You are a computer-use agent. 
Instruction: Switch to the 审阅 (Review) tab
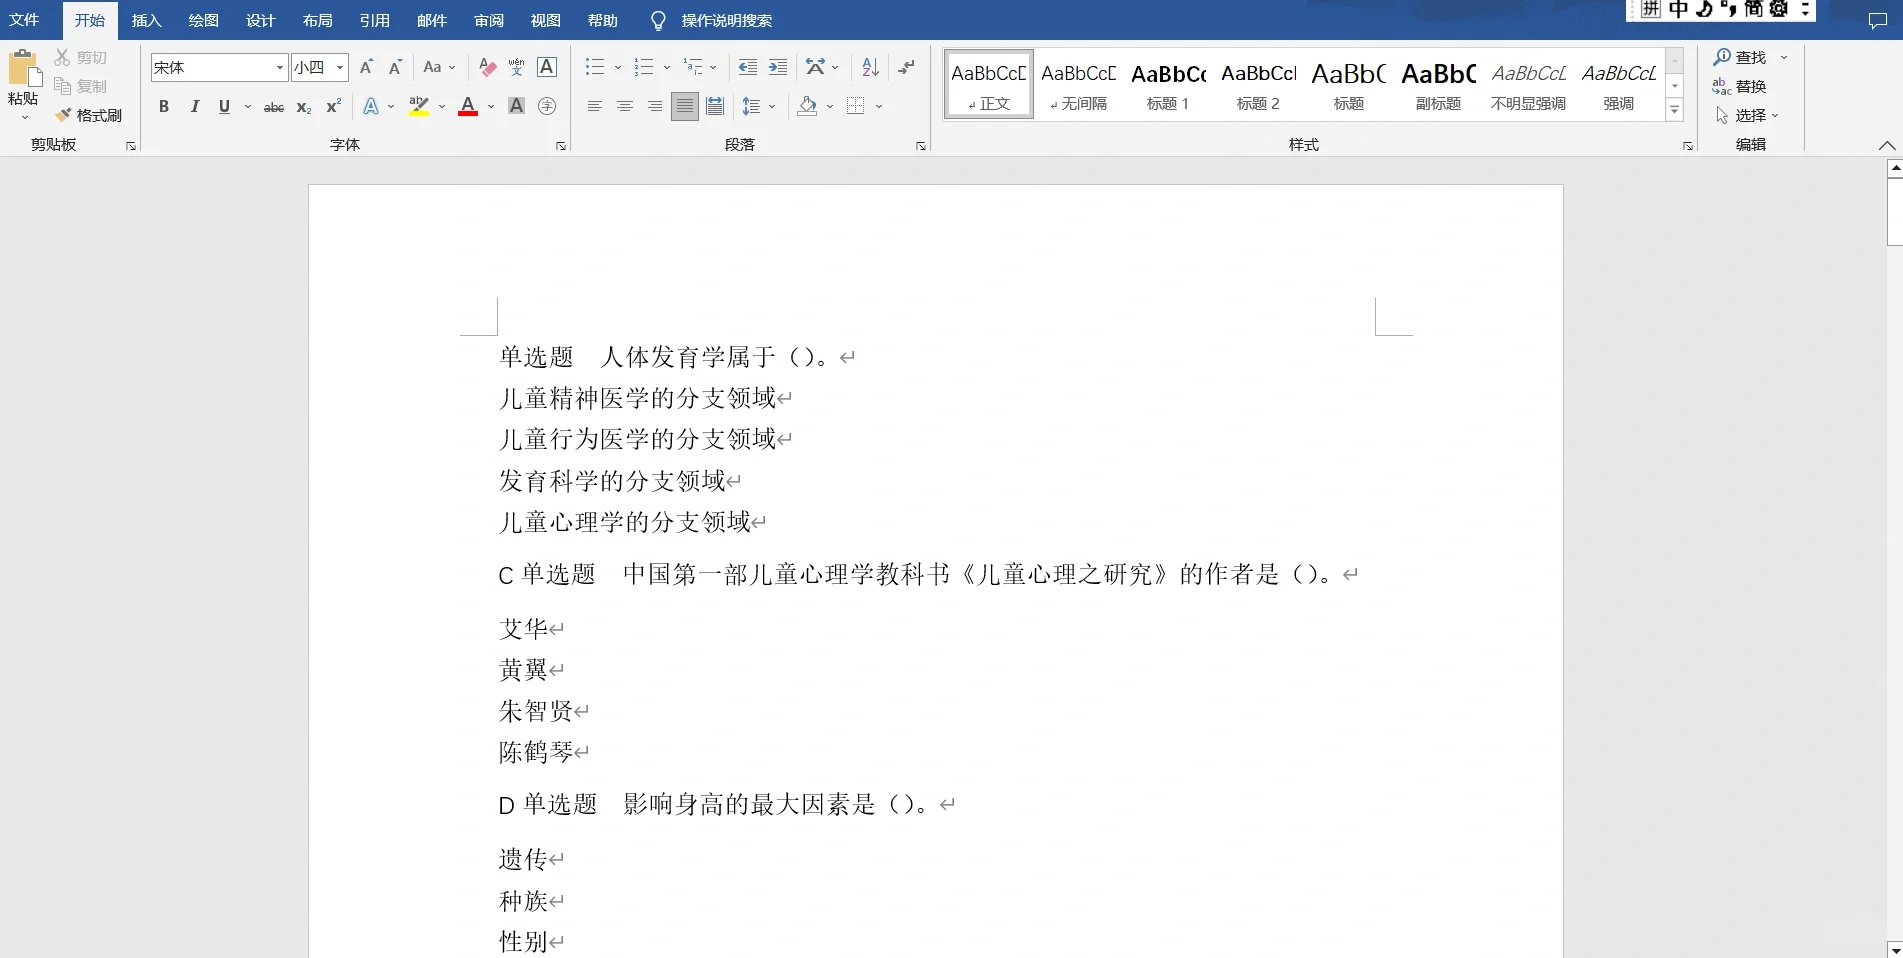point(488,20)
